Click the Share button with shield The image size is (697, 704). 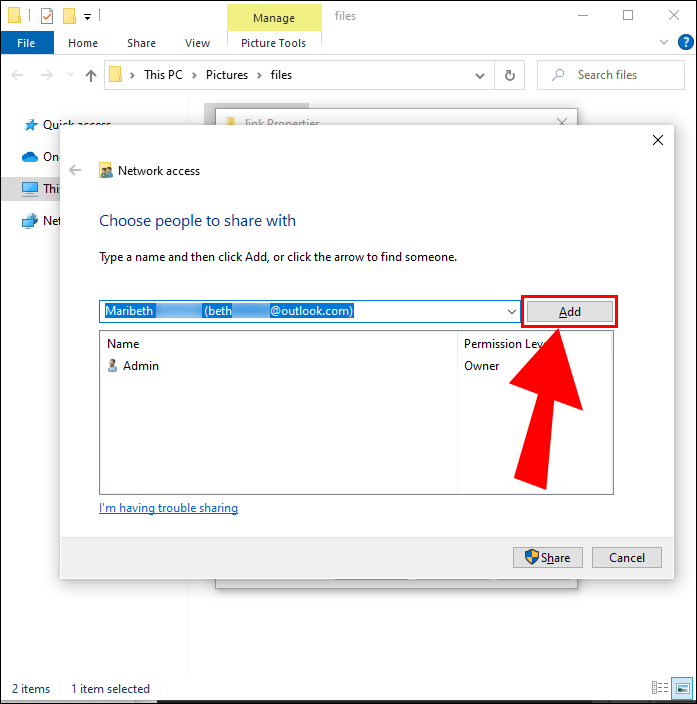coord(547,557)
